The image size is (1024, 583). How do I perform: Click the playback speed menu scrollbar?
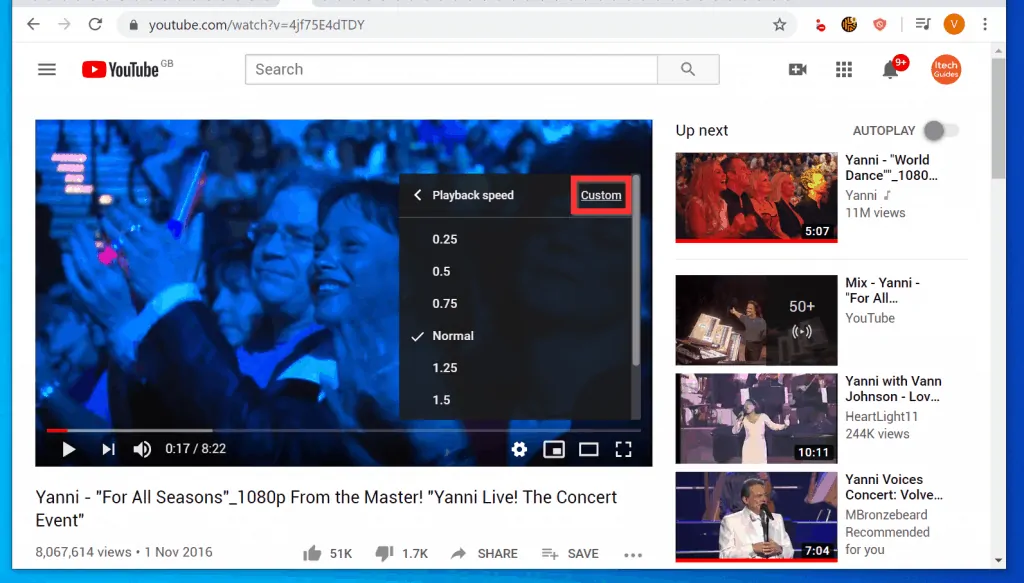(x=636, y=269)
